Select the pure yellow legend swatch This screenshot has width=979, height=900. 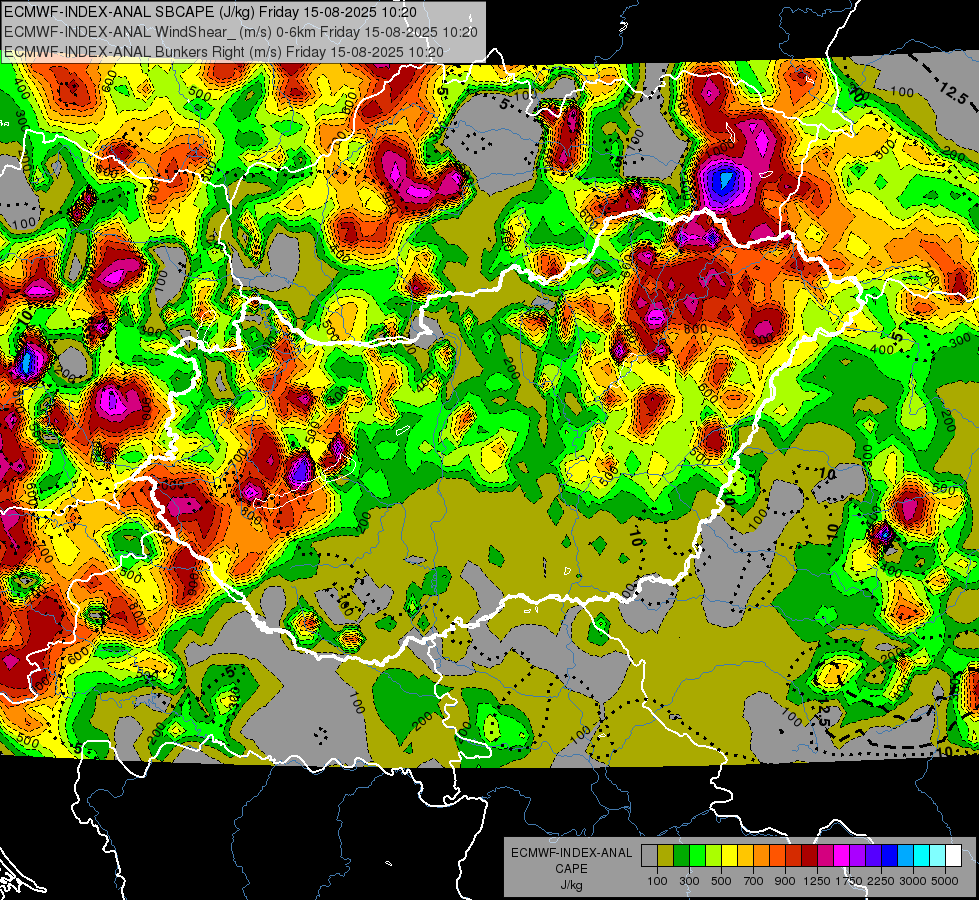tap(730, 855)
